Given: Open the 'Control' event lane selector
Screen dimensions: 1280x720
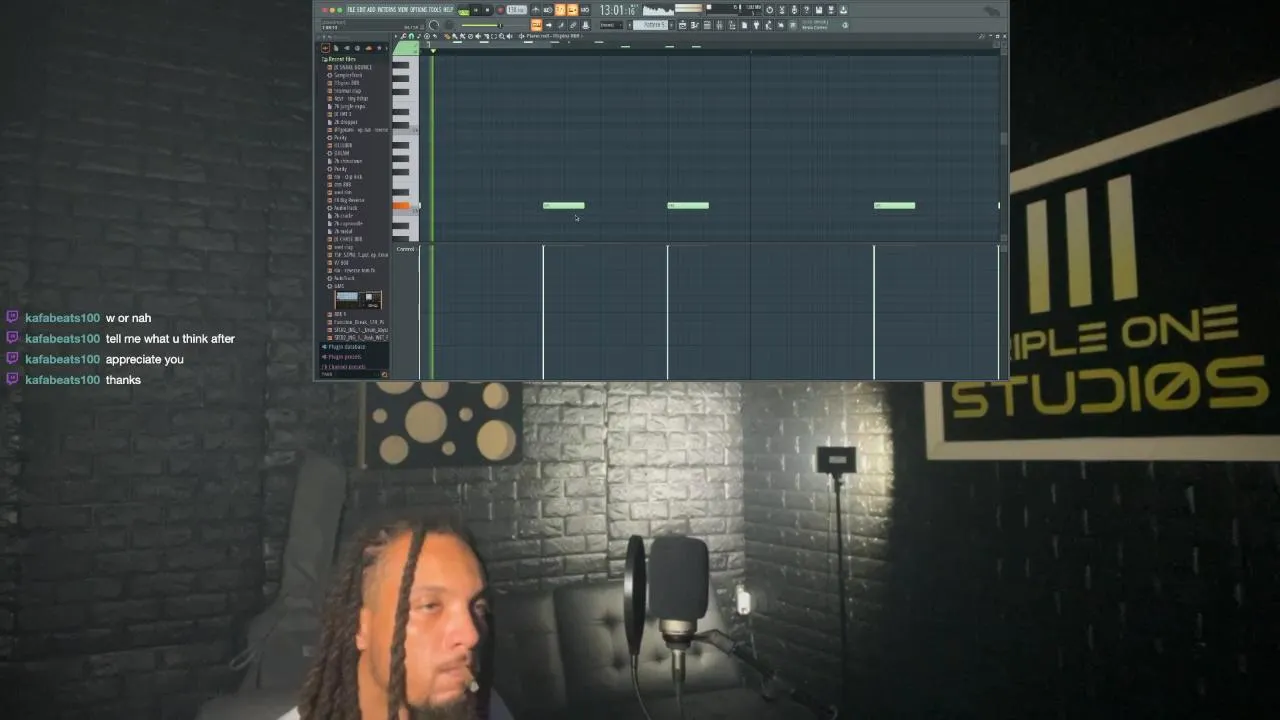Looking at the screenshot, I should pos(405,249).
